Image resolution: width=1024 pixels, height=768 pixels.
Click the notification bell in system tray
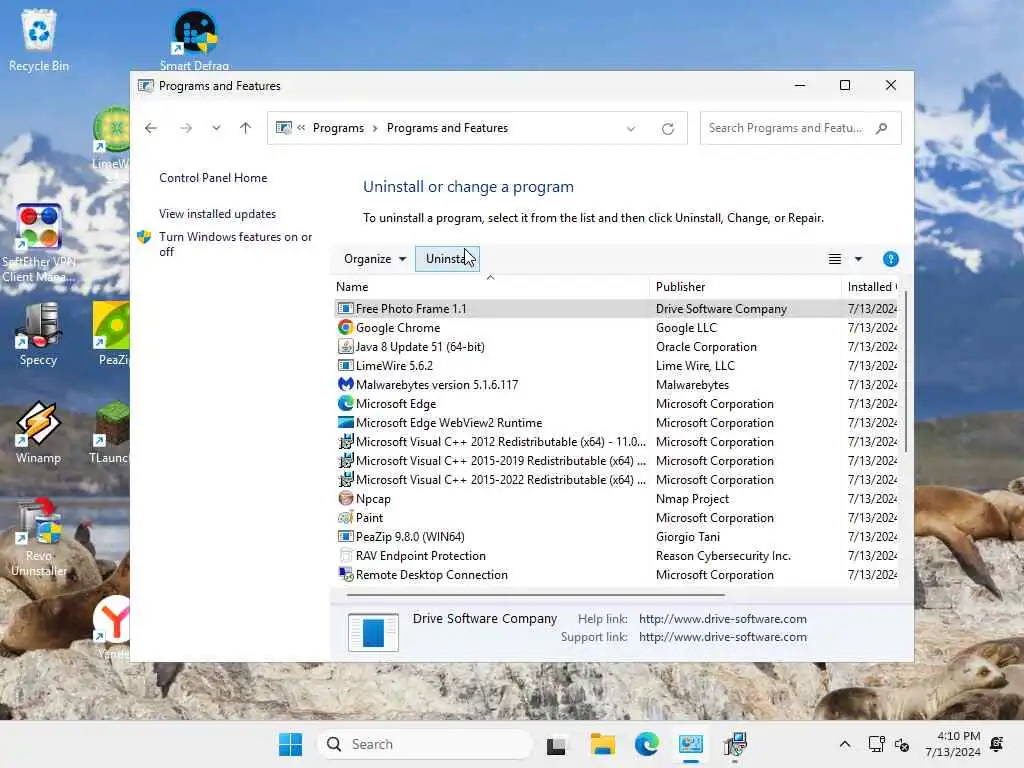point(997,744)
